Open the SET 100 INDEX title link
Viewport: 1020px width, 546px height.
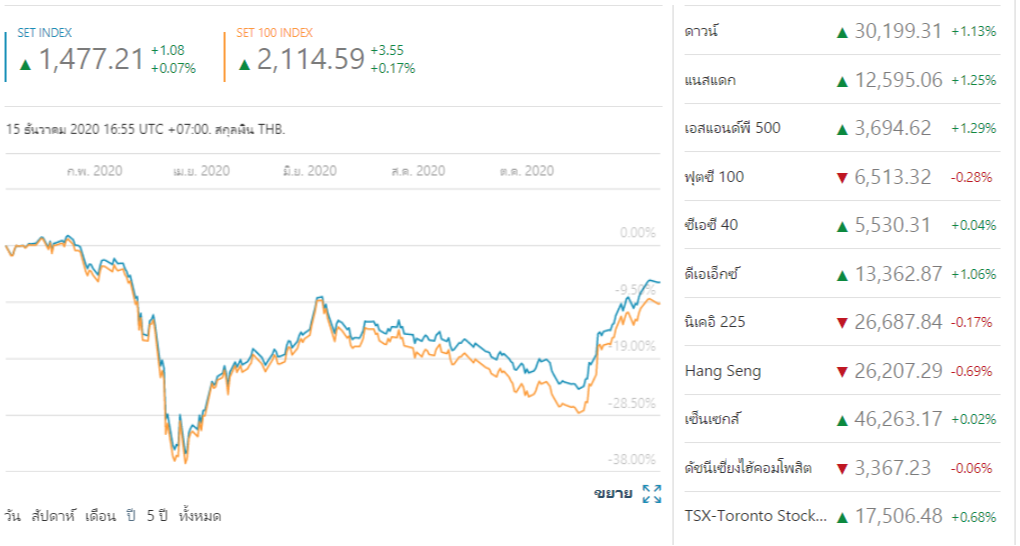[274, 33]
